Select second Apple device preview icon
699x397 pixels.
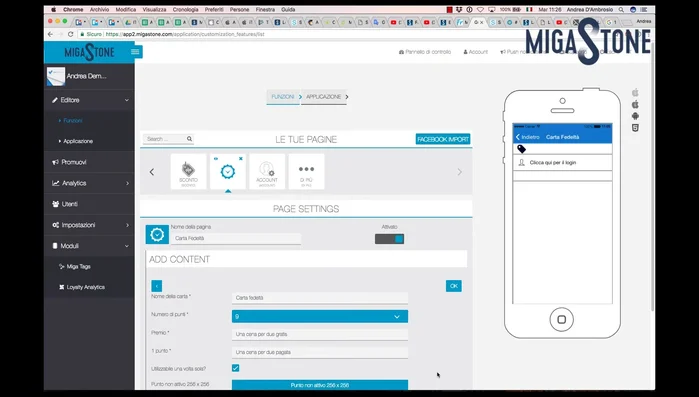pyautogui.click(x=635, y=104)
